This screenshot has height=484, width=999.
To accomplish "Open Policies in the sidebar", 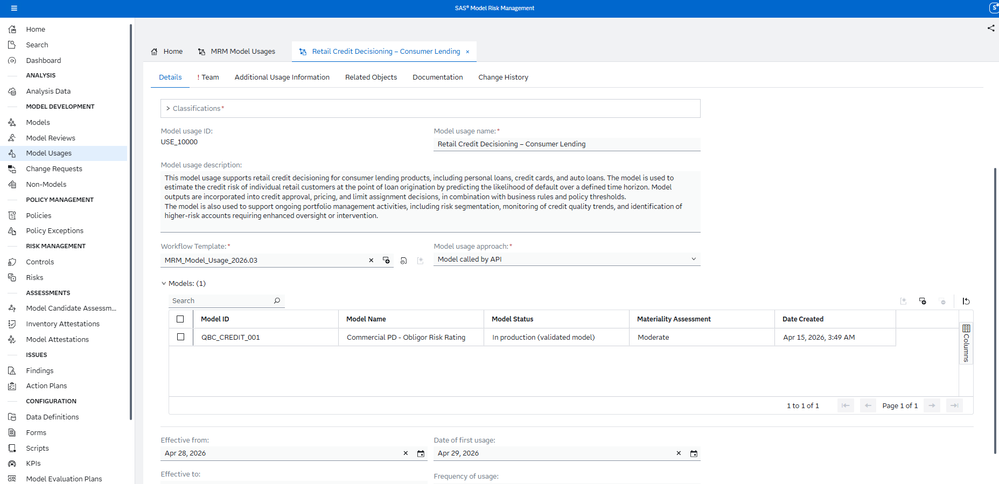I will (38, 215).
